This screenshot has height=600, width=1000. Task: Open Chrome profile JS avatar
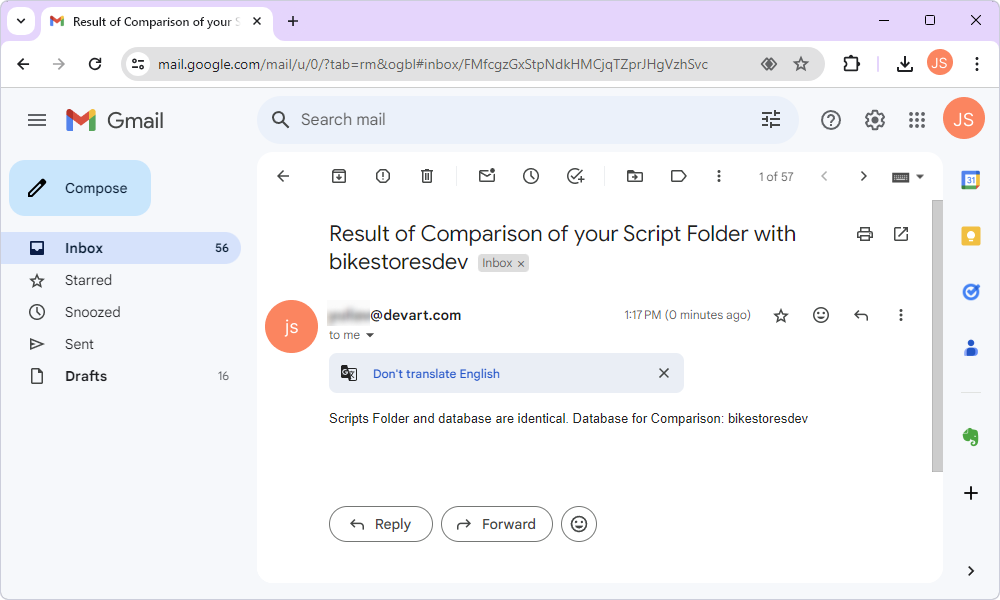pyautogui.click(x=939, y=62)
